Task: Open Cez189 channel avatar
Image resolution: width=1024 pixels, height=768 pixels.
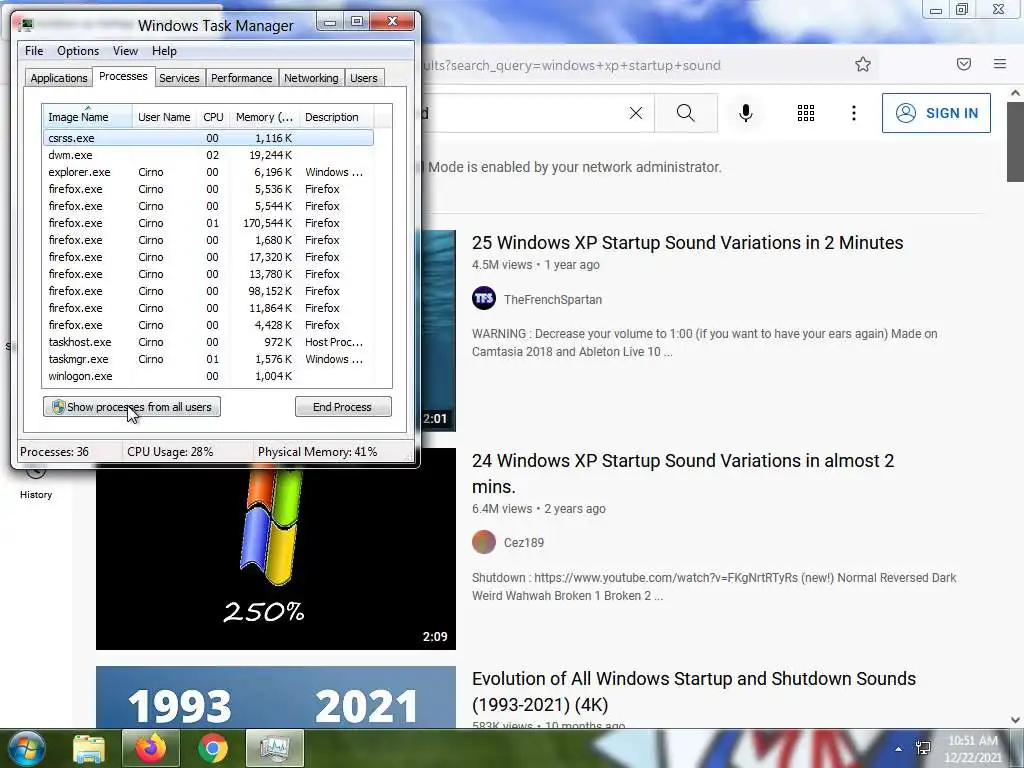Action: point(484,542)
